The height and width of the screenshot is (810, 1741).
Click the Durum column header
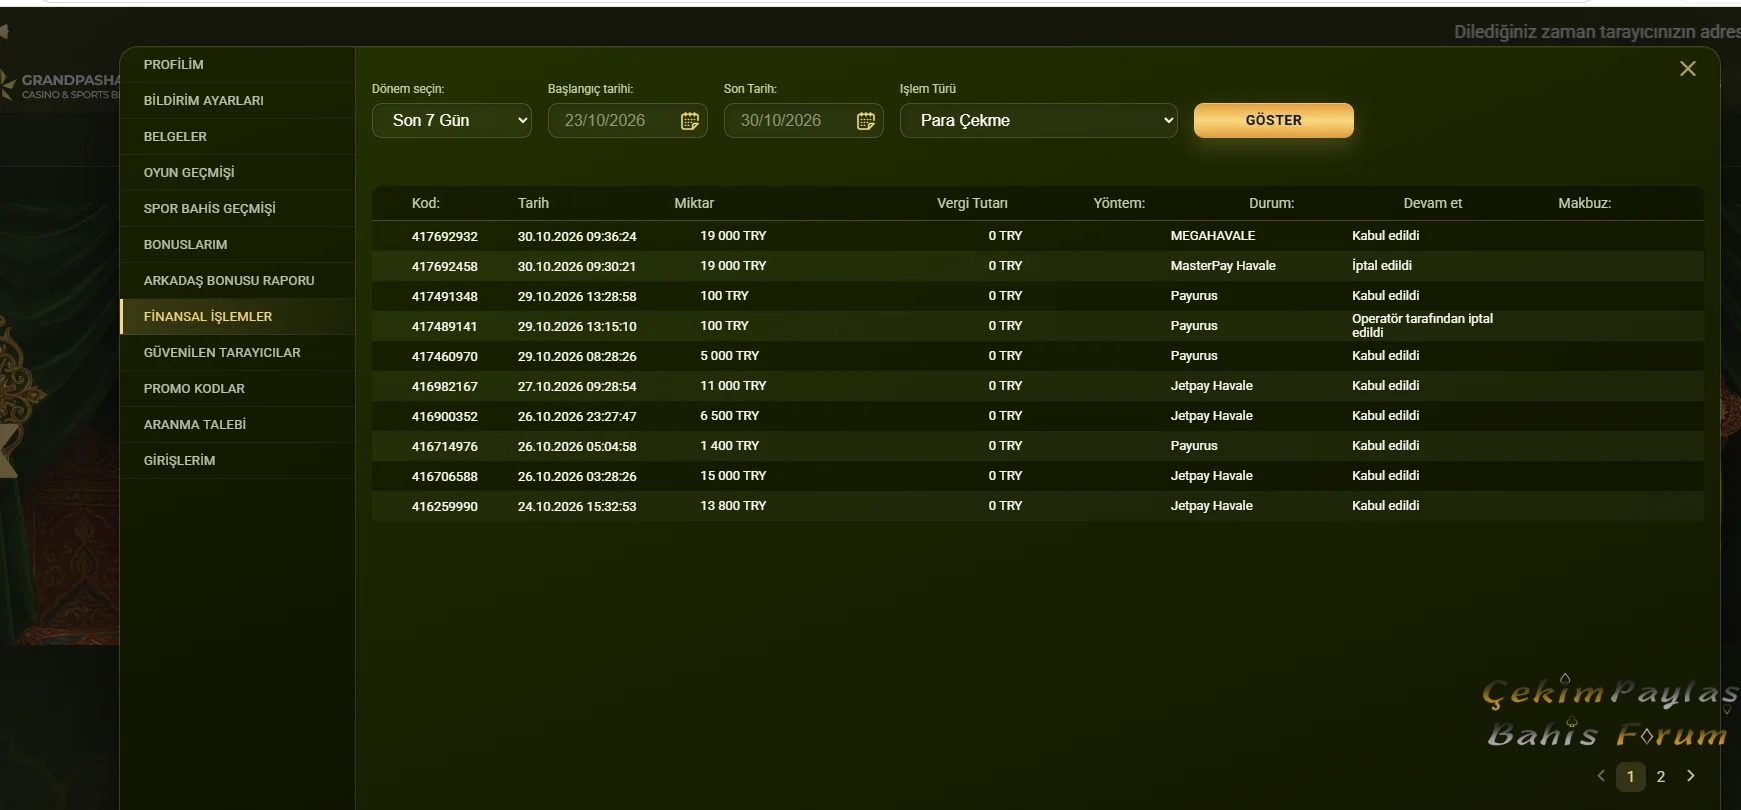pos(1271,203)
